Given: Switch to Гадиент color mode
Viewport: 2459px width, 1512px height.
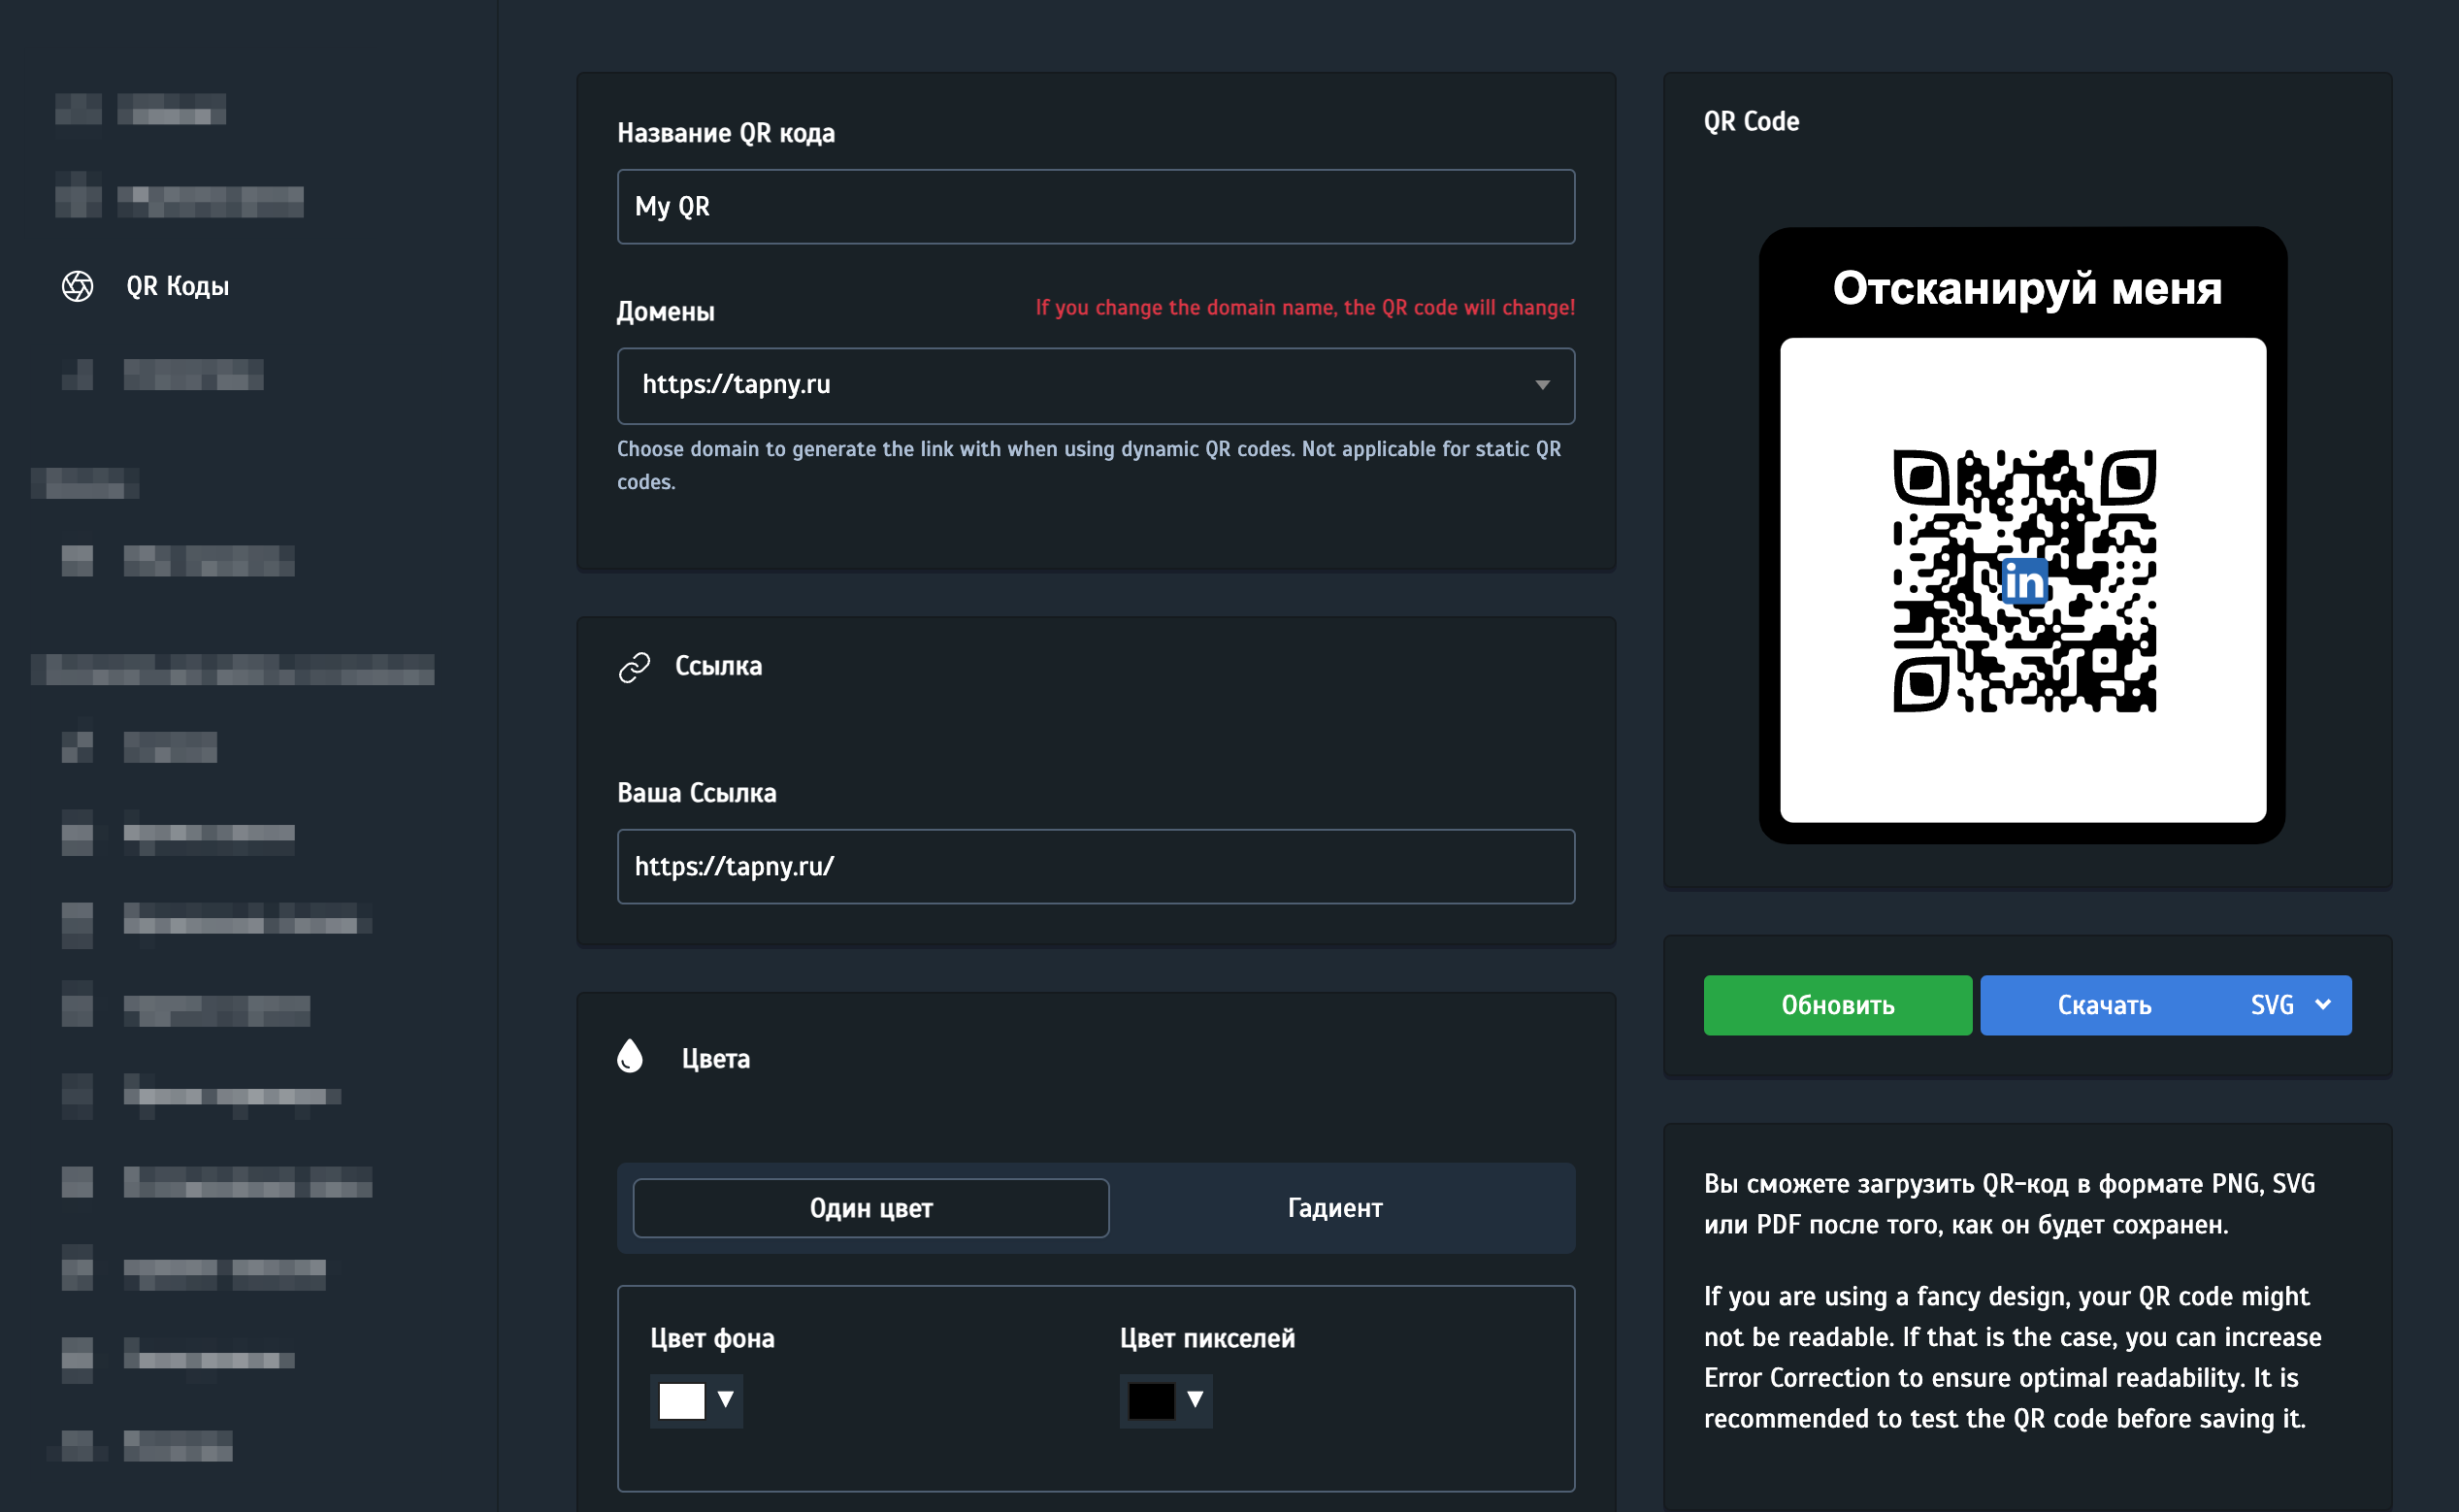Looking at the screenshot, I should (1334, 1208).
